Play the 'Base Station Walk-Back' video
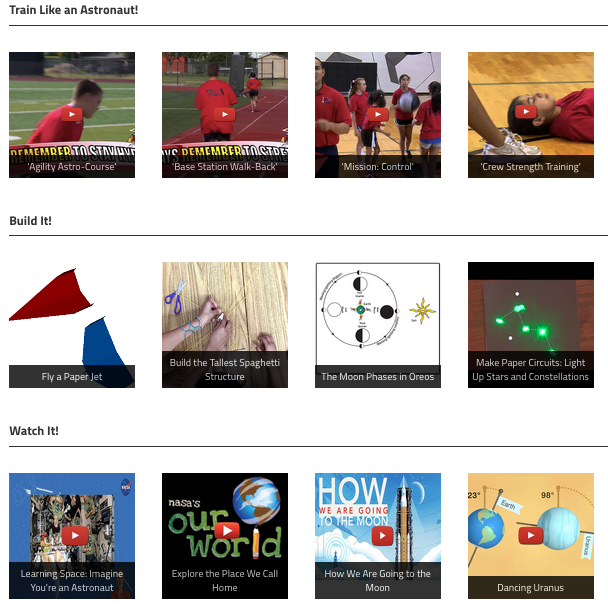This screenshot has height=604, width=608. click(225, 114)
